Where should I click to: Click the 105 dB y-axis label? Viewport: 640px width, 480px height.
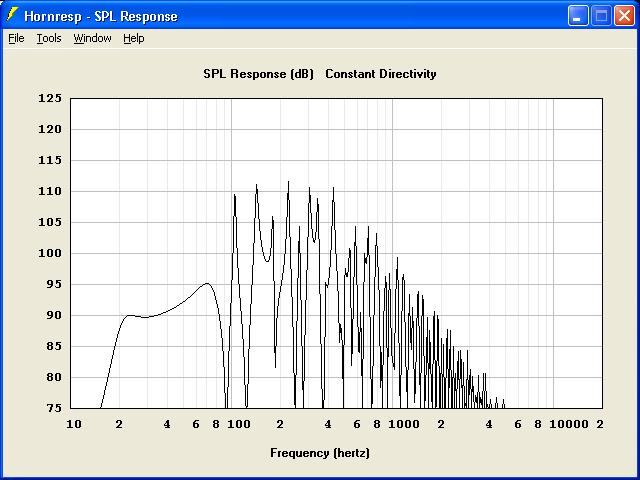tap(50, 222)
